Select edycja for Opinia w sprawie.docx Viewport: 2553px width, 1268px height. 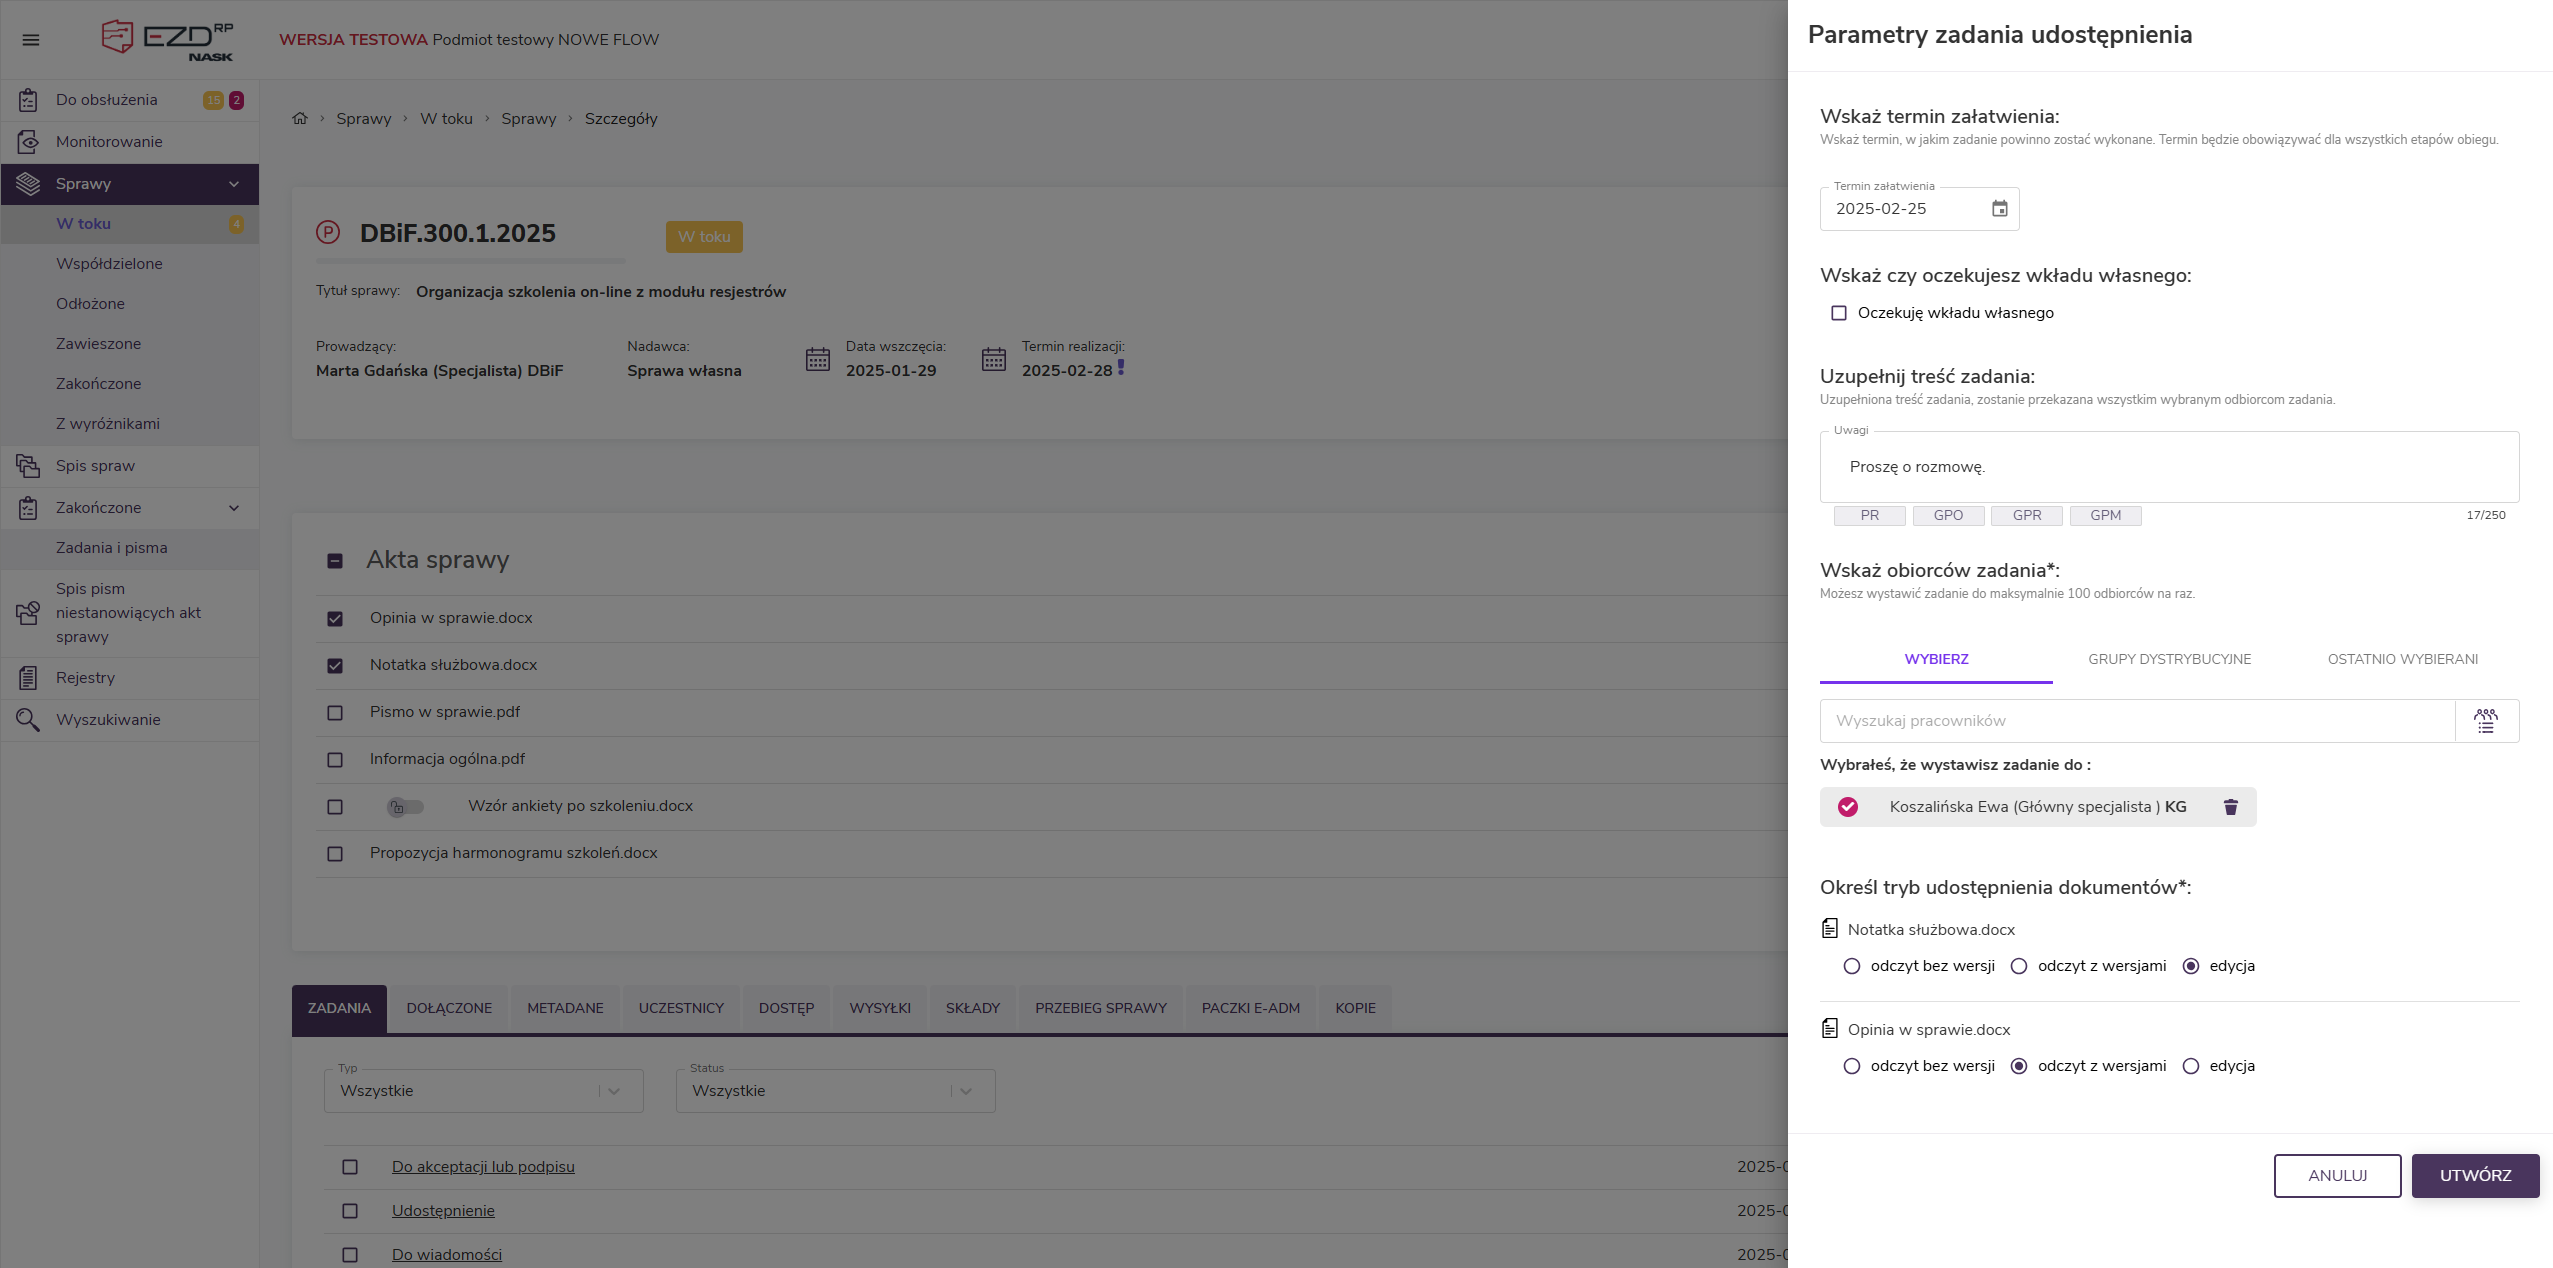click(2191, 1066)
